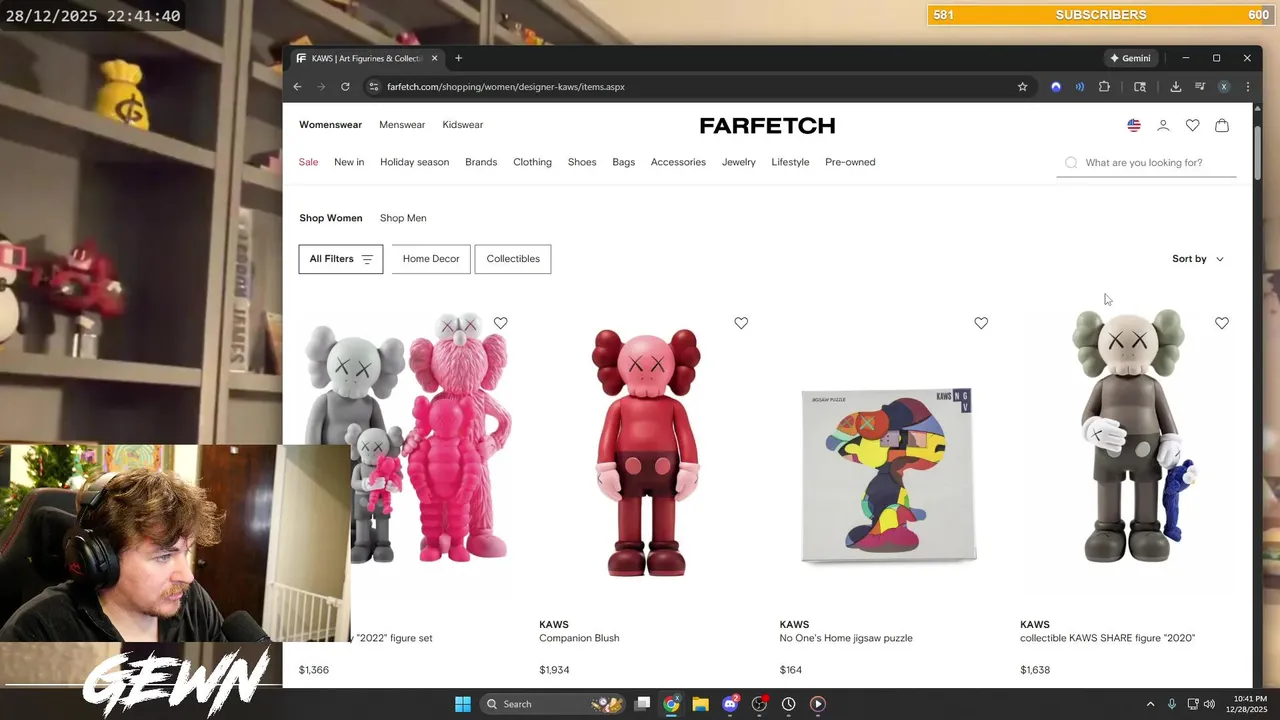
Task: Add Companion Blush to wishlist
Action: pyautogui.click(x=741, y=323)
